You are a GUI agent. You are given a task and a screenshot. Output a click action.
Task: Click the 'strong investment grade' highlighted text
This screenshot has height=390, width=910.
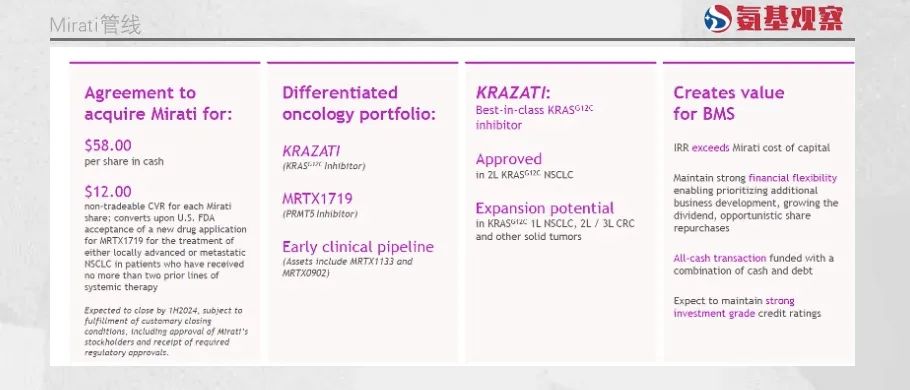(734, 307)
